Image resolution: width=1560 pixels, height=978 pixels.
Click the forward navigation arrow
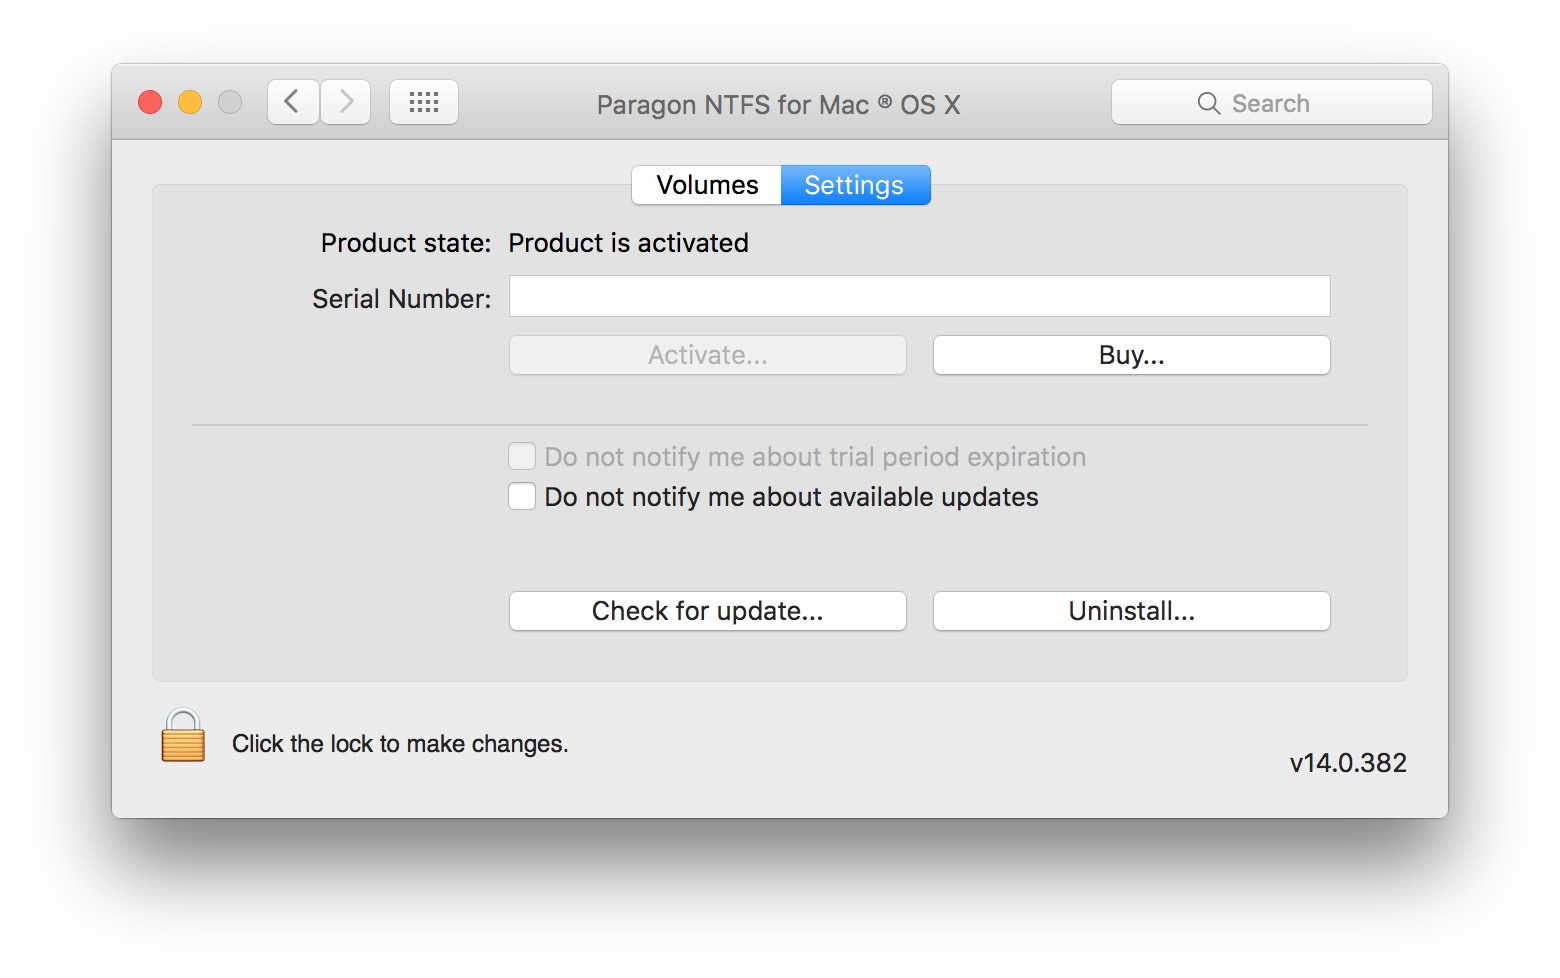coord(346,102)
